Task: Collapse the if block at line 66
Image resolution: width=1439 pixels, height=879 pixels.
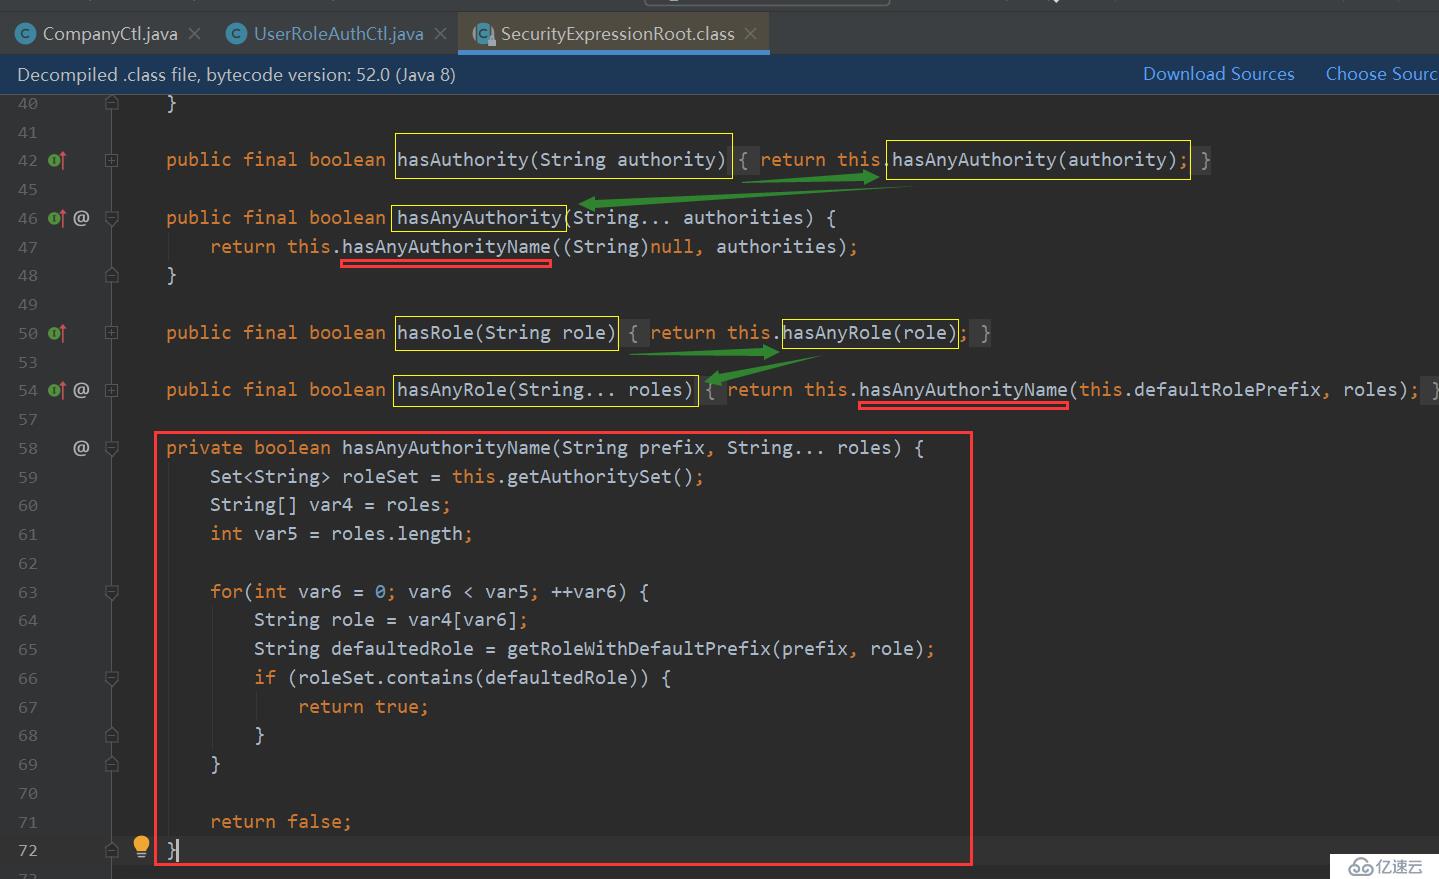Action: tap(112, 678)
